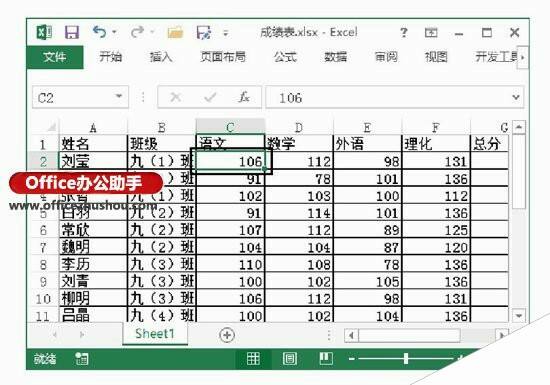Open the undo history dropdown arrow
The width and height of the screenshot is (550, 385).
coord(114,33)
